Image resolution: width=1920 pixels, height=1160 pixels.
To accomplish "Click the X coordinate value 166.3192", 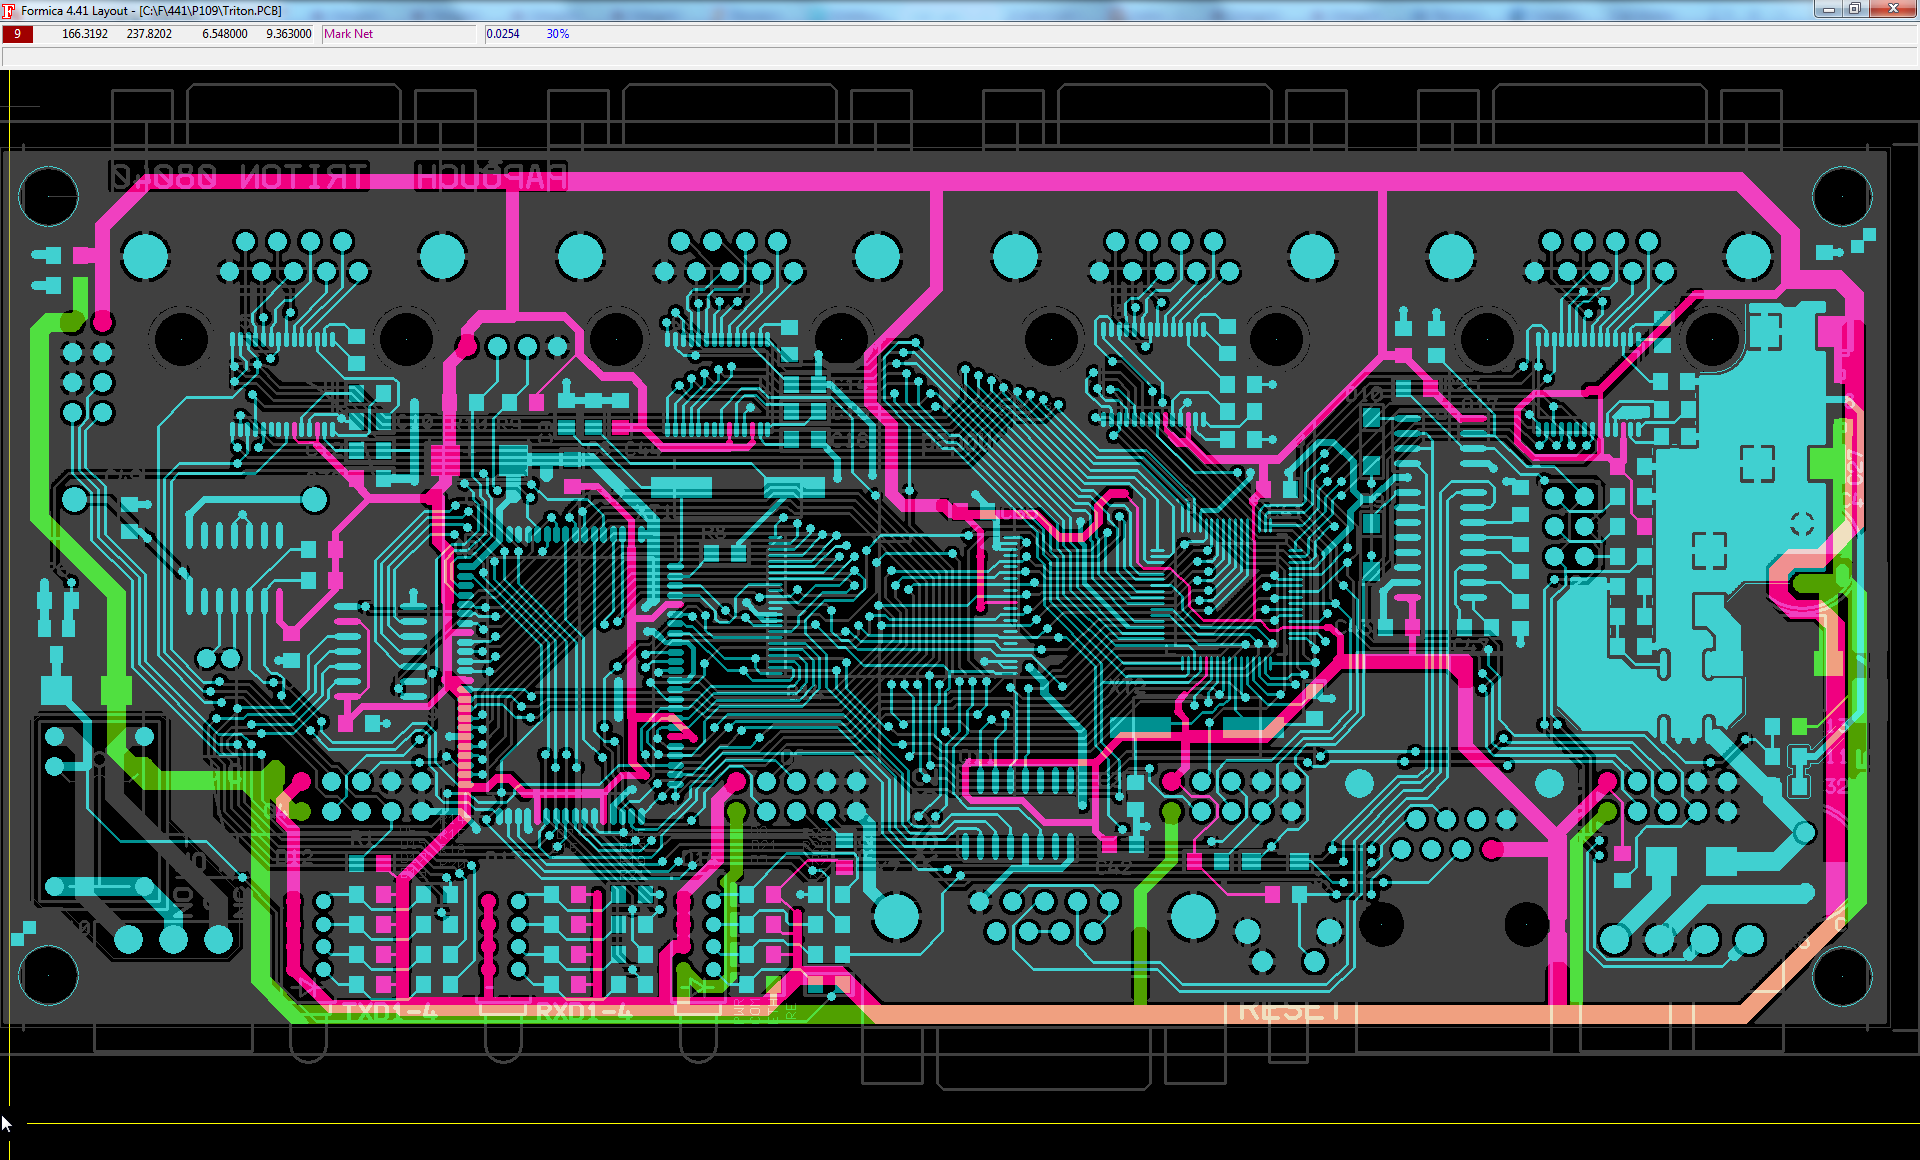I will click(85, 34).
